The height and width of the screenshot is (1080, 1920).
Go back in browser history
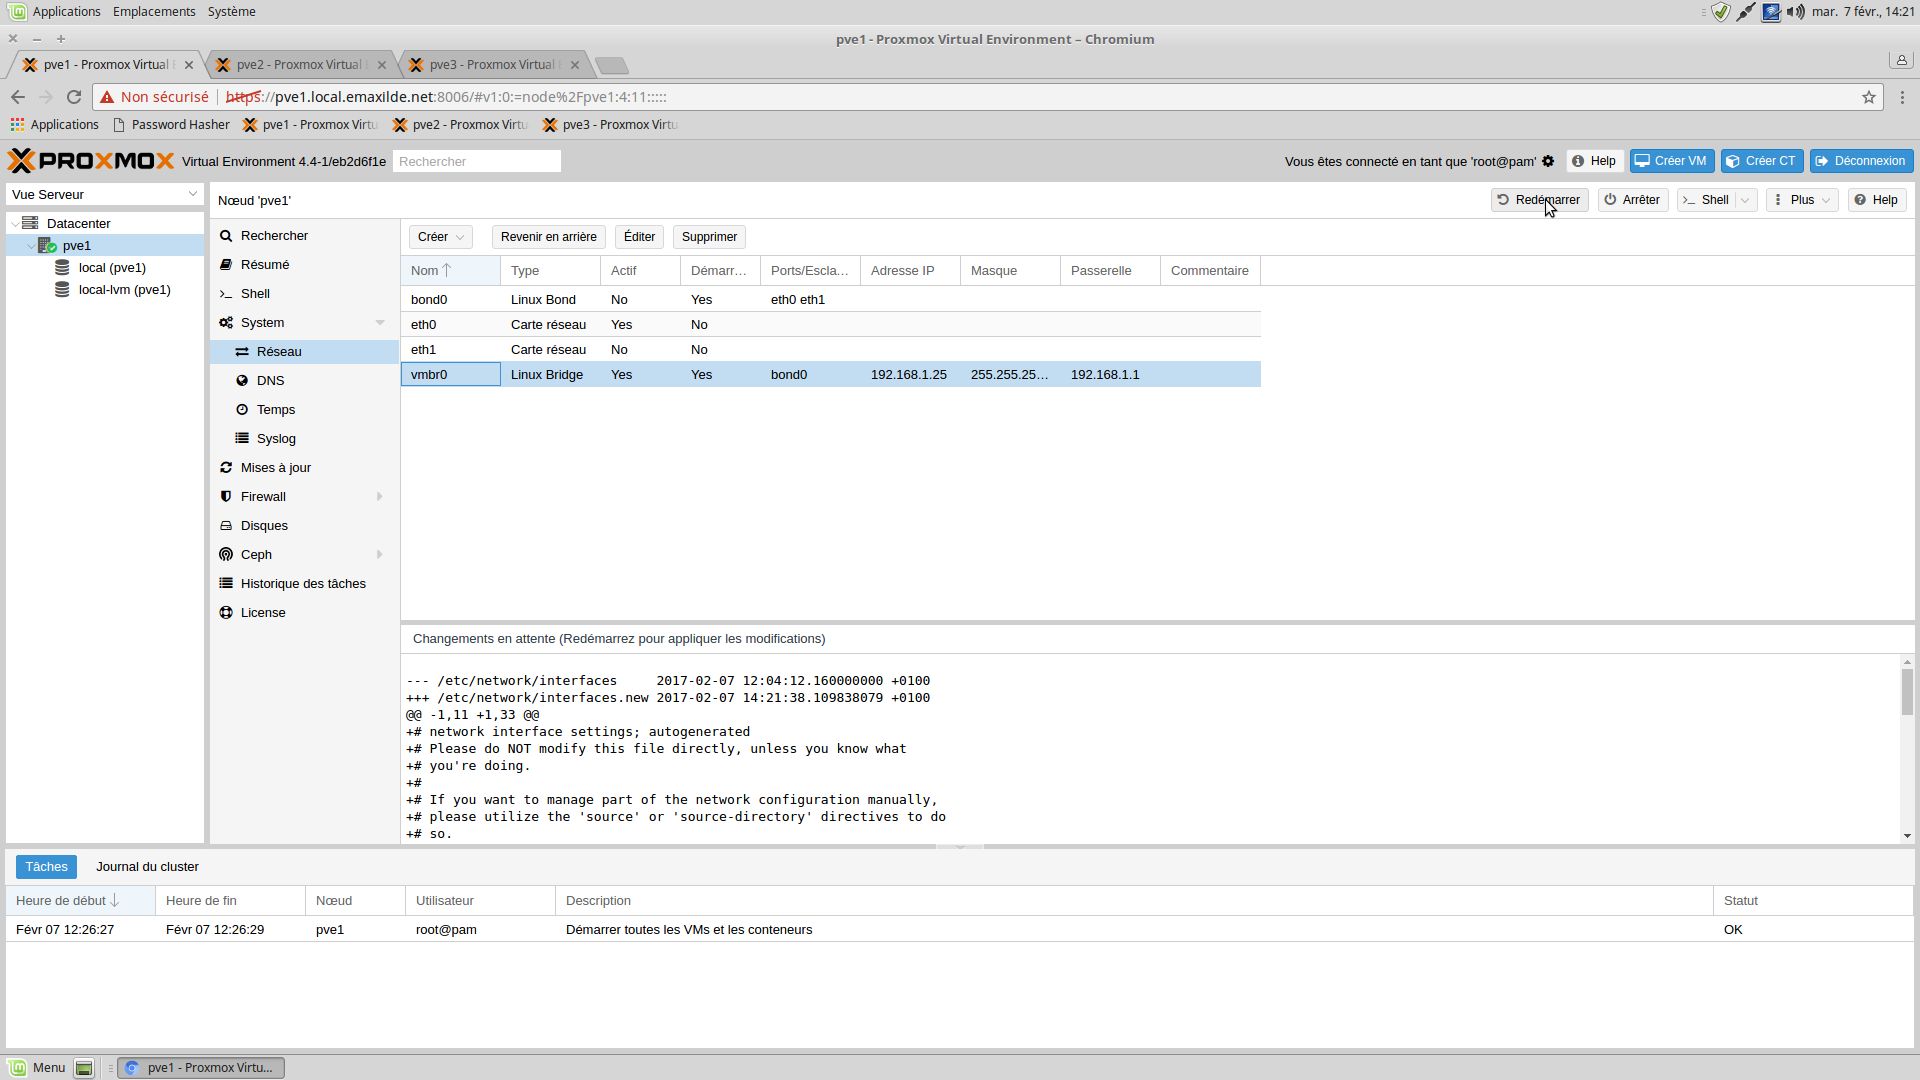[x=18, y=97]
